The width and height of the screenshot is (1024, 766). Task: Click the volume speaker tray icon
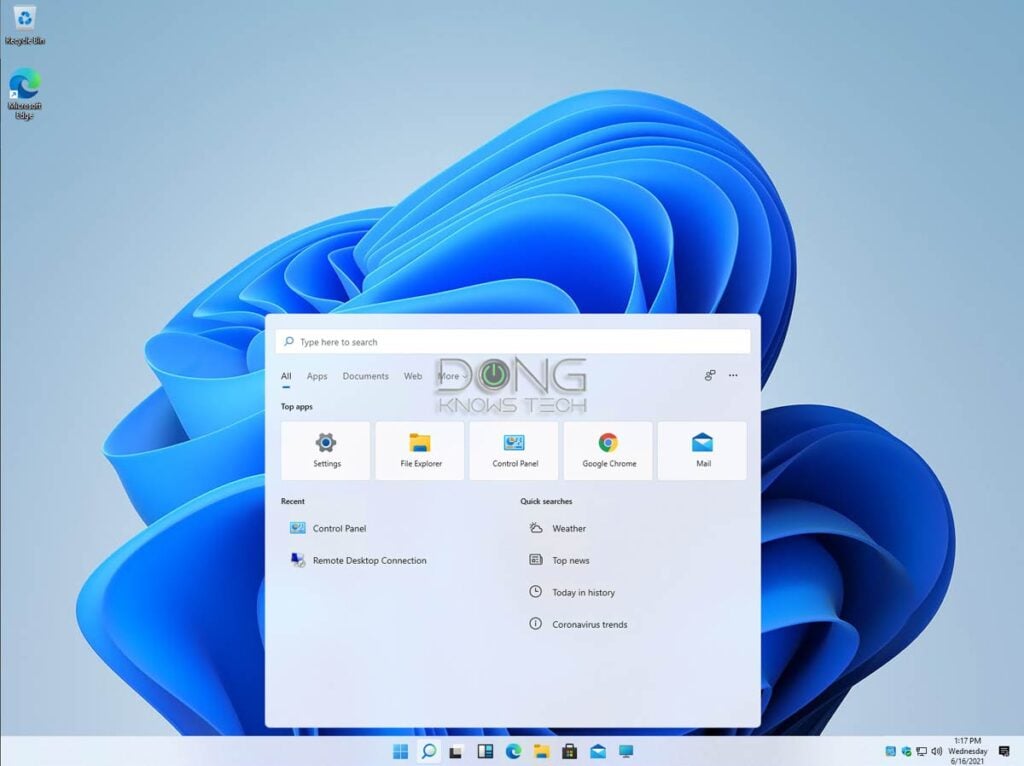pyautogui.click(x=936, y=752)
